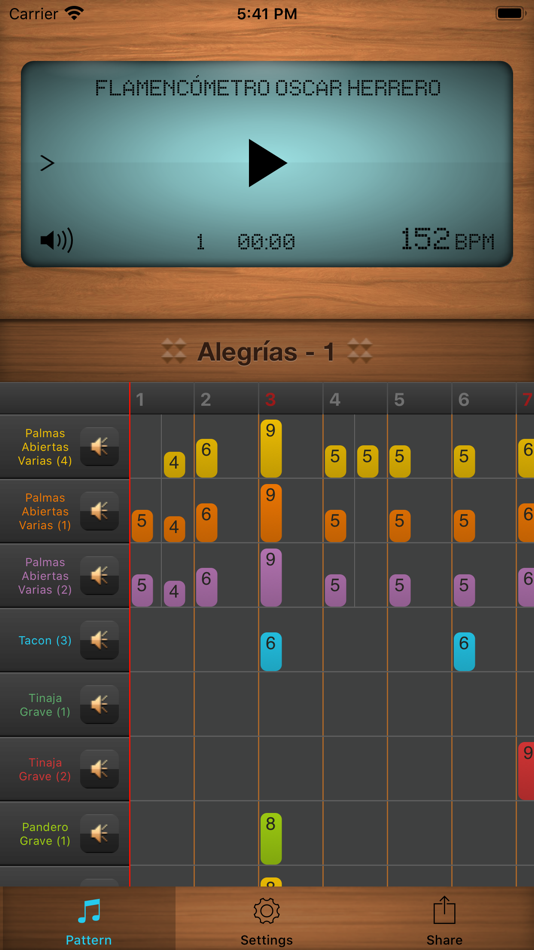Tap the 5:41 PM clock
The height and width of the screenshot is (950, 534).
(x=267, y=13)
